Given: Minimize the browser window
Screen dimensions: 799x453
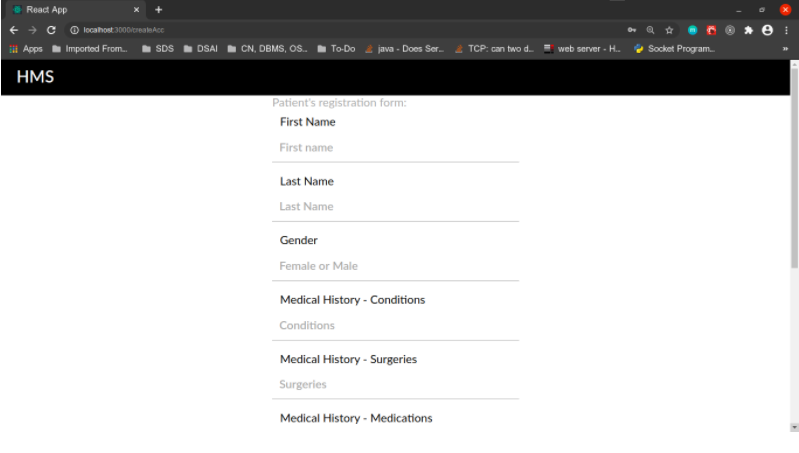Looking at the screenshot, I should (x=739, y=10).
